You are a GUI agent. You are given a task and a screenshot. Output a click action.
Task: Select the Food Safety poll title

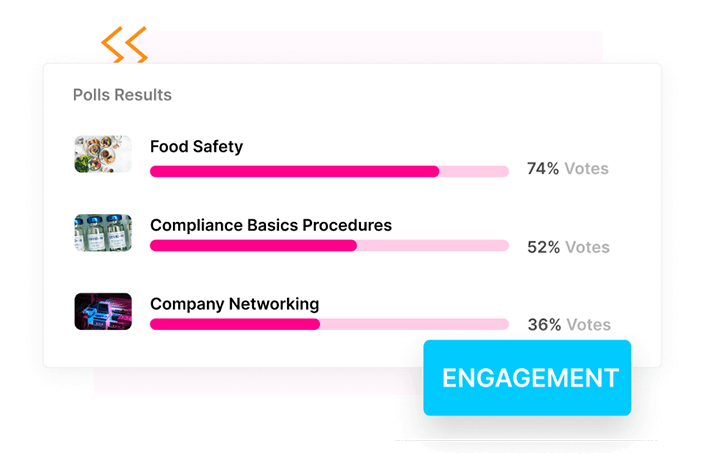(x=196, y=146)
